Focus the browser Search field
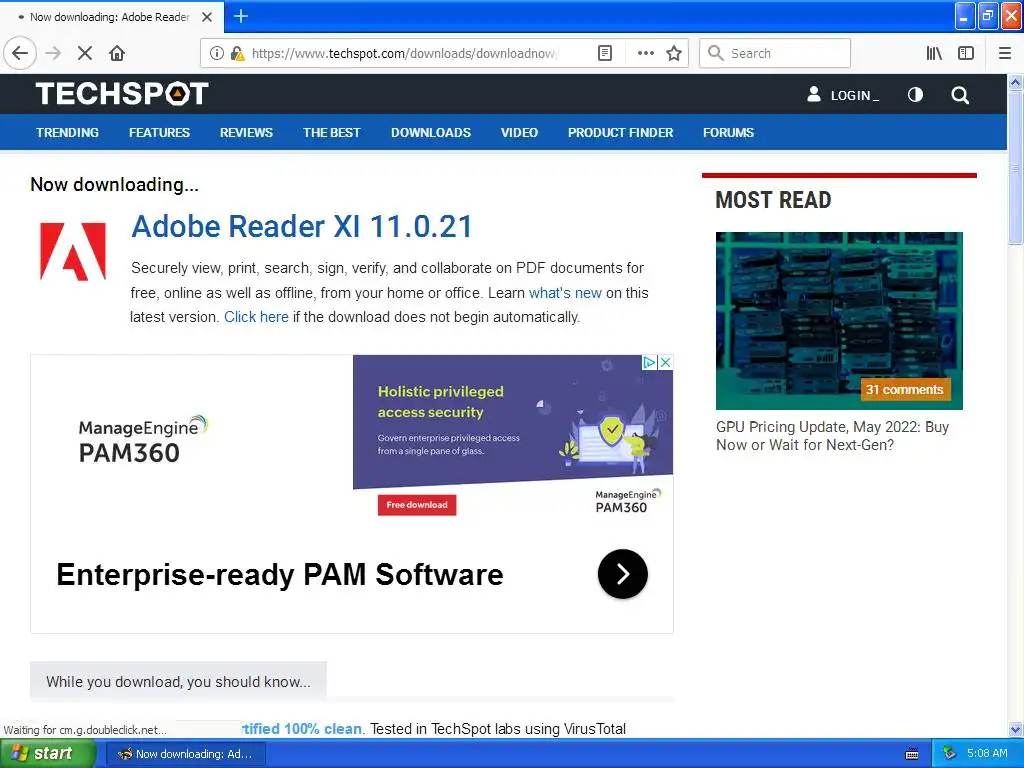The image size is (1024, 768). pyautogui.click(x=775, y=53)
